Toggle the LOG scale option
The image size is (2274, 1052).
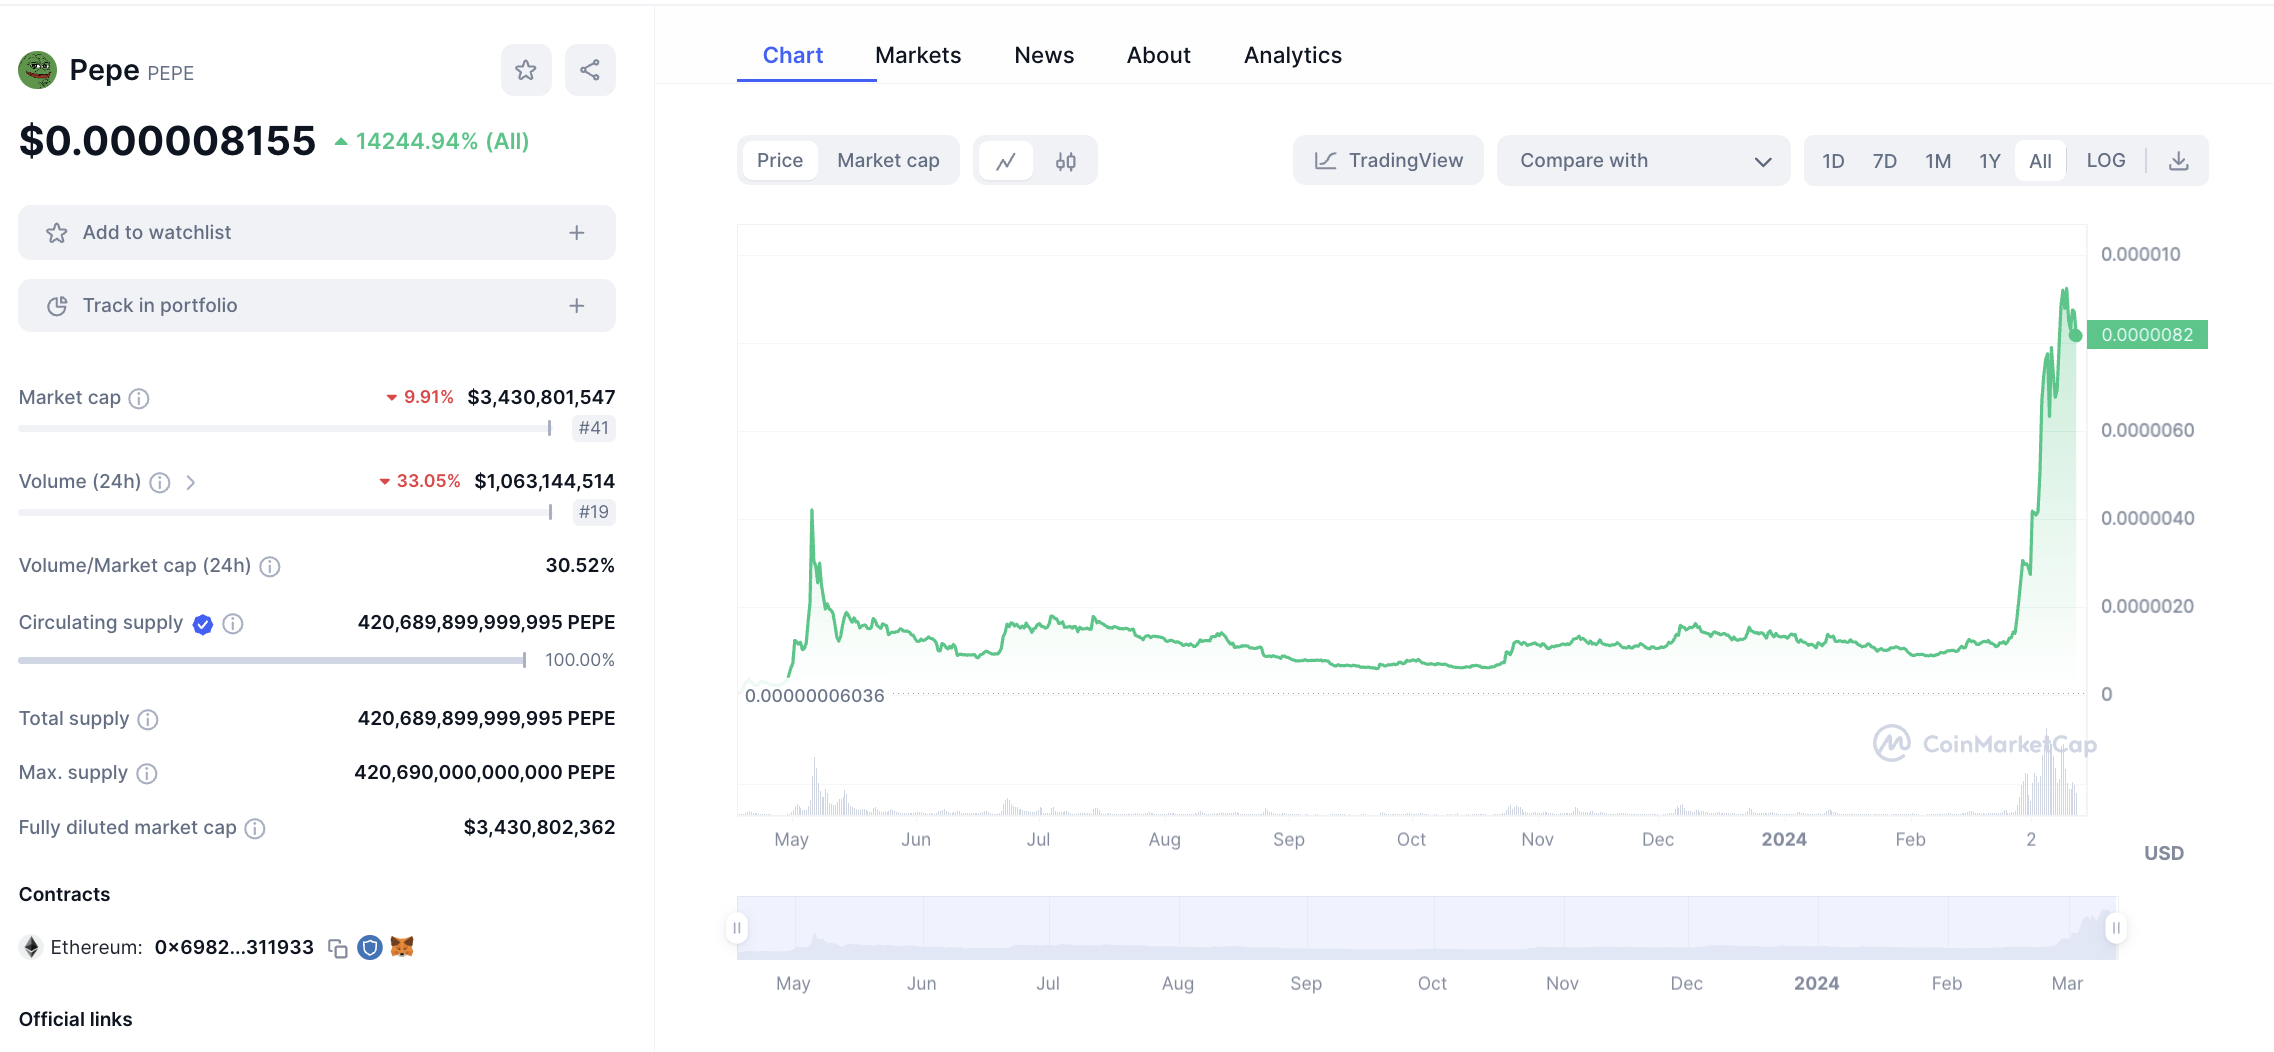click(2105, 161)
